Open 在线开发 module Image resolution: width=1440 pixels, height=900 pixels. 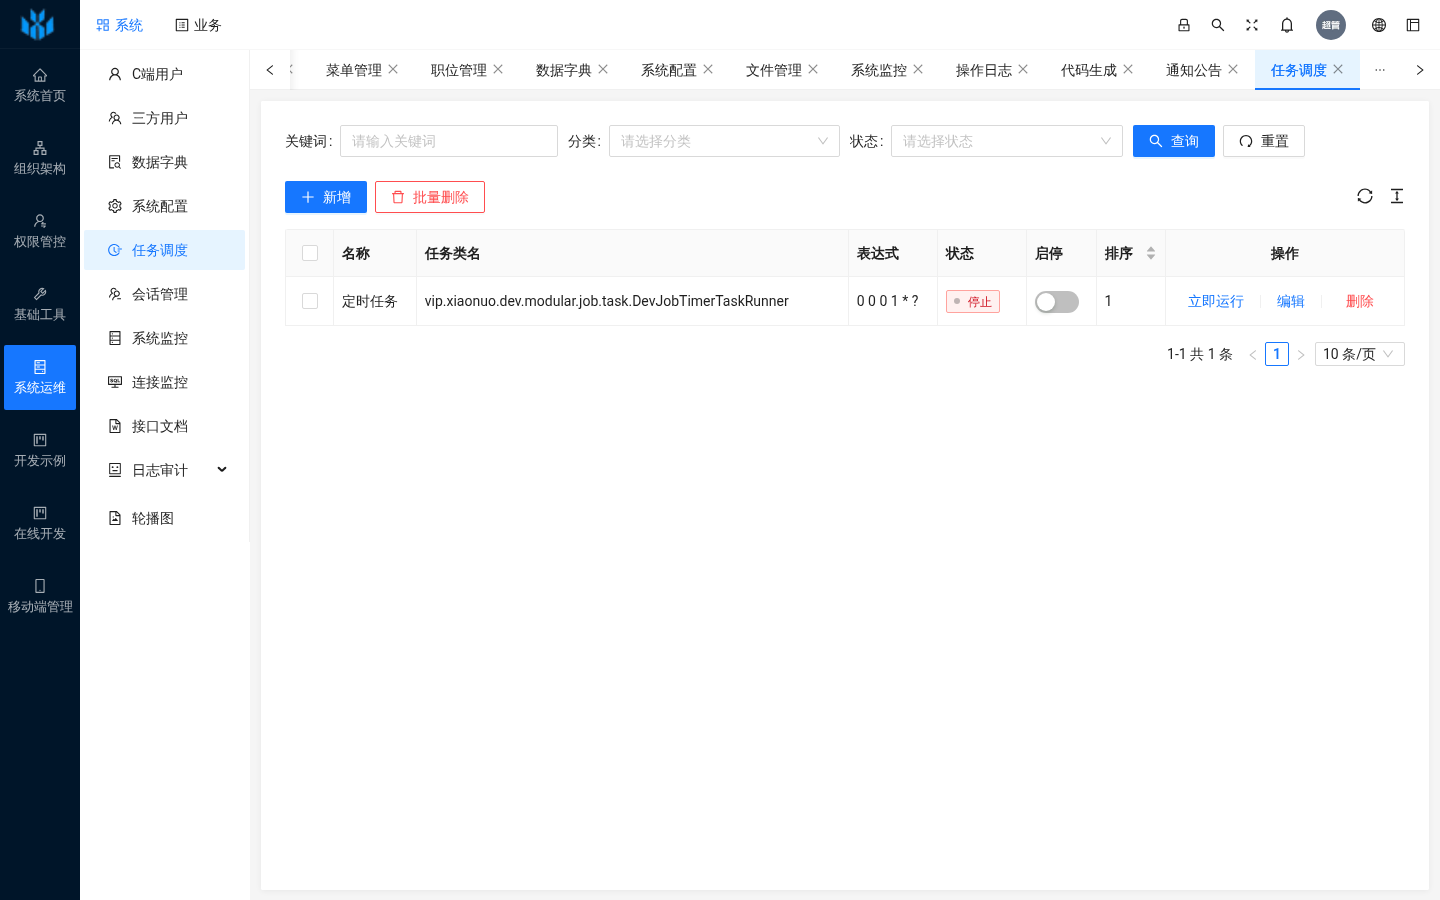point(40,523)
